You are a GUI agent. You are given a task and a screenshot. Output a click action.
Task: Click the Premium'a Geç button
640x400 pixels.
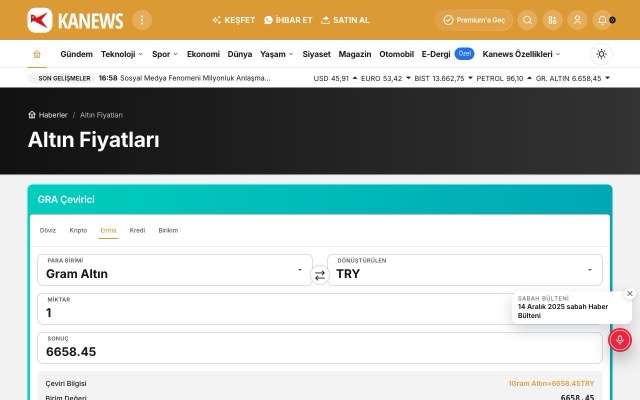pyautogui.click(x=474, y=20)
